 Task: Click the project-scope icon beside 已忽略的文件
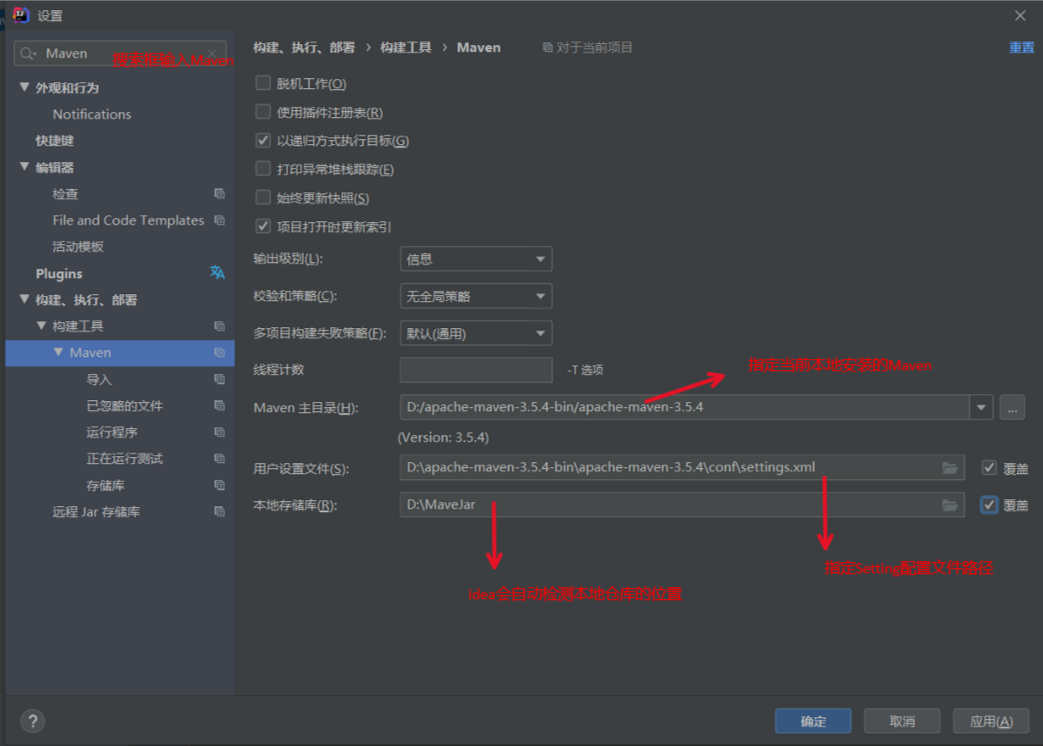[219, 406]
